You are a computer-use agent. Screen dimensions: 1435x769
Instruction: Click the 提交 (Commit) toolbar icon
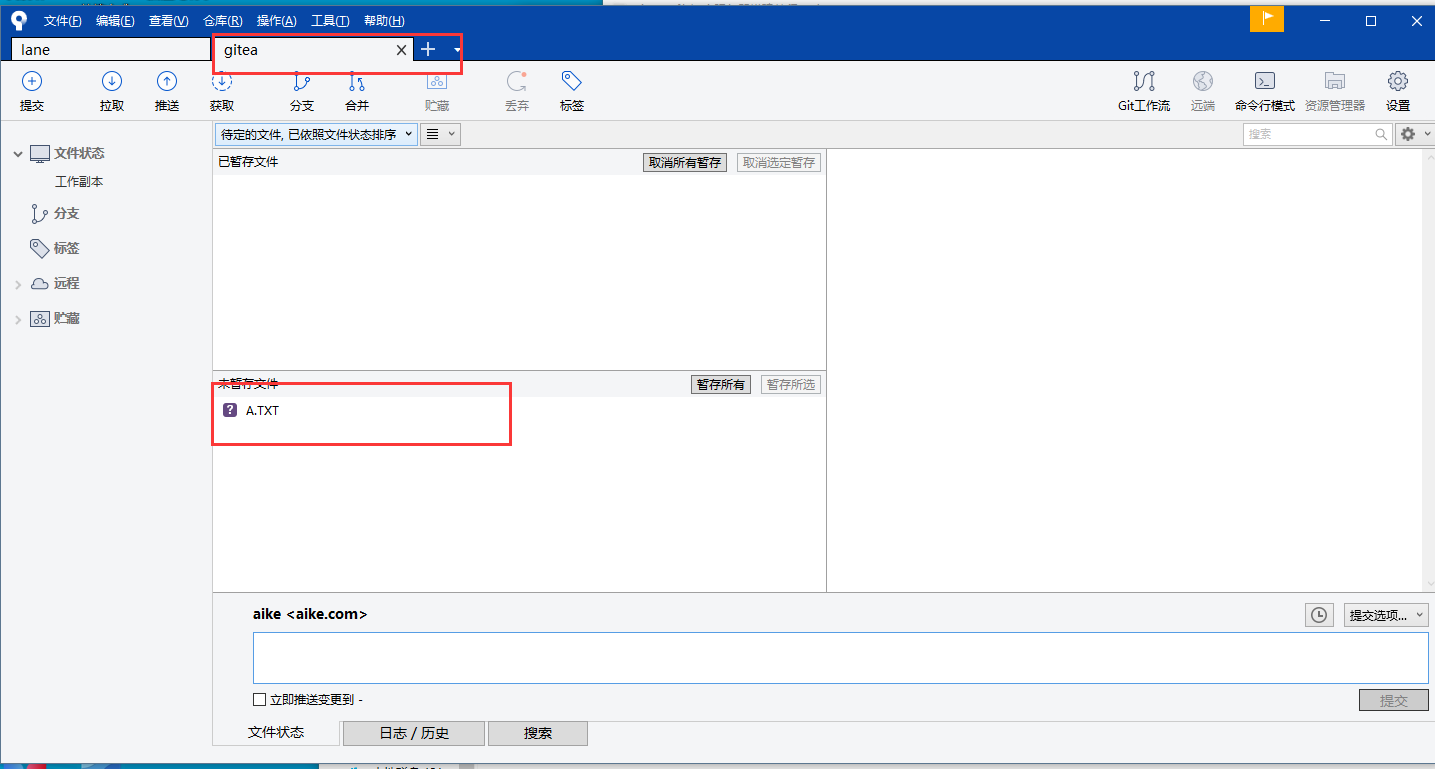tap(32, 82)
